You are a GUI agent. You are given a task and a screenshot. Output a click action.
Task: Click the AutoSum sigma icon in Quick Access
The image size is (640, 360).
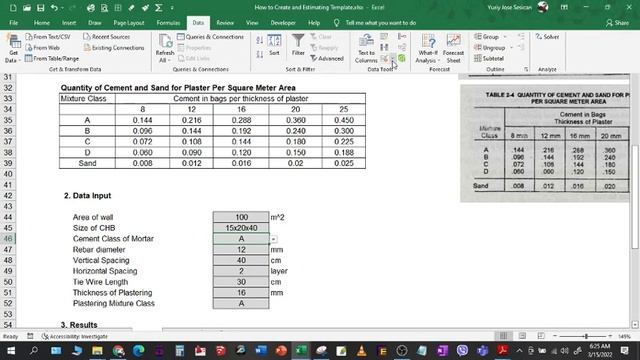point(159,8)
